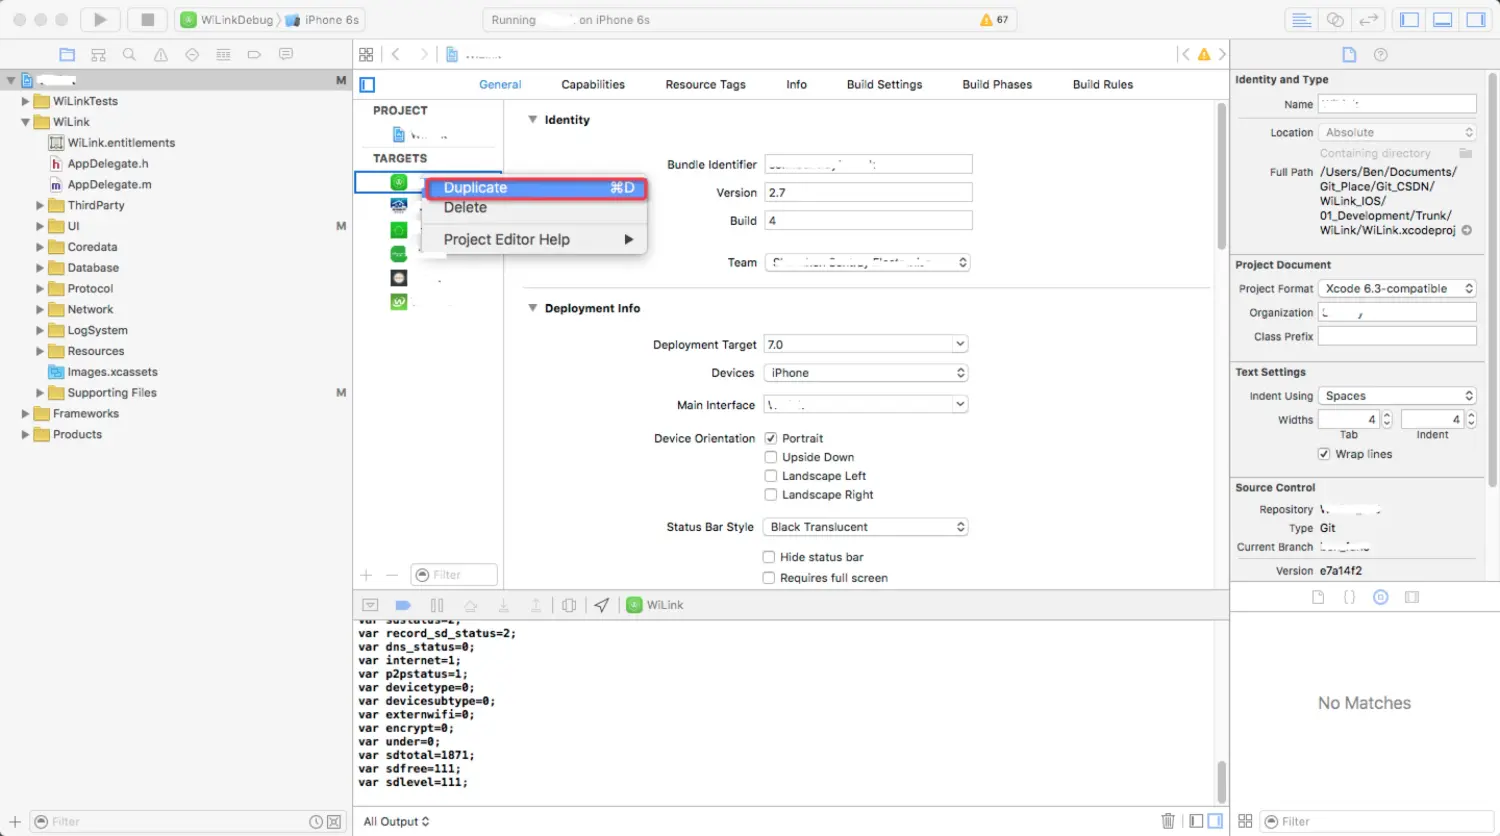Switch to the Capabilities tab
The image size is (1500, 836).
593,85
